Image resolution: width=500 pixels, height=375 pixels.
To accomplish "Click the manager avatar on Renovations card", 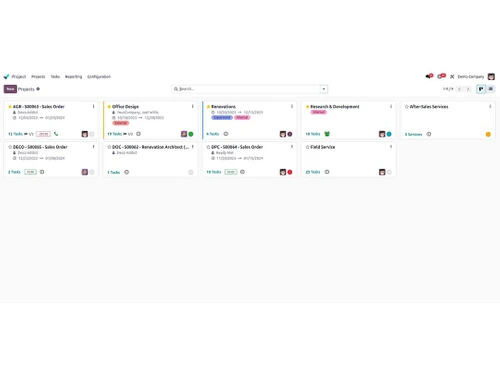I will click(x=283, y=134).
